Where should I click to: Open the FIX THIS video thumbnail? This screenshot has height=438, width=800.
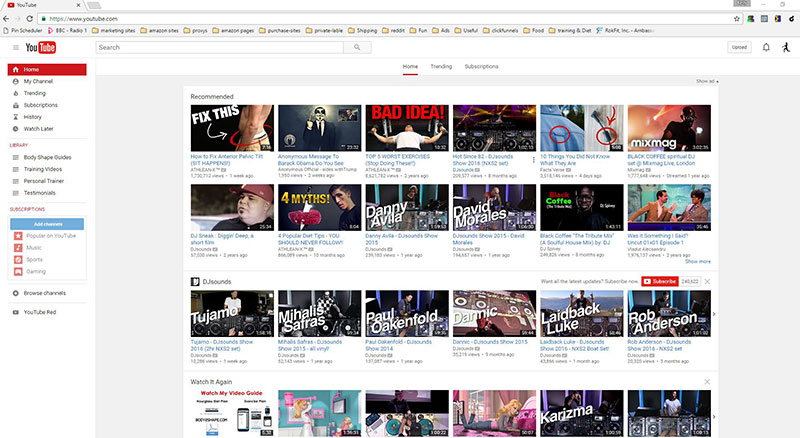click(232, 128)
